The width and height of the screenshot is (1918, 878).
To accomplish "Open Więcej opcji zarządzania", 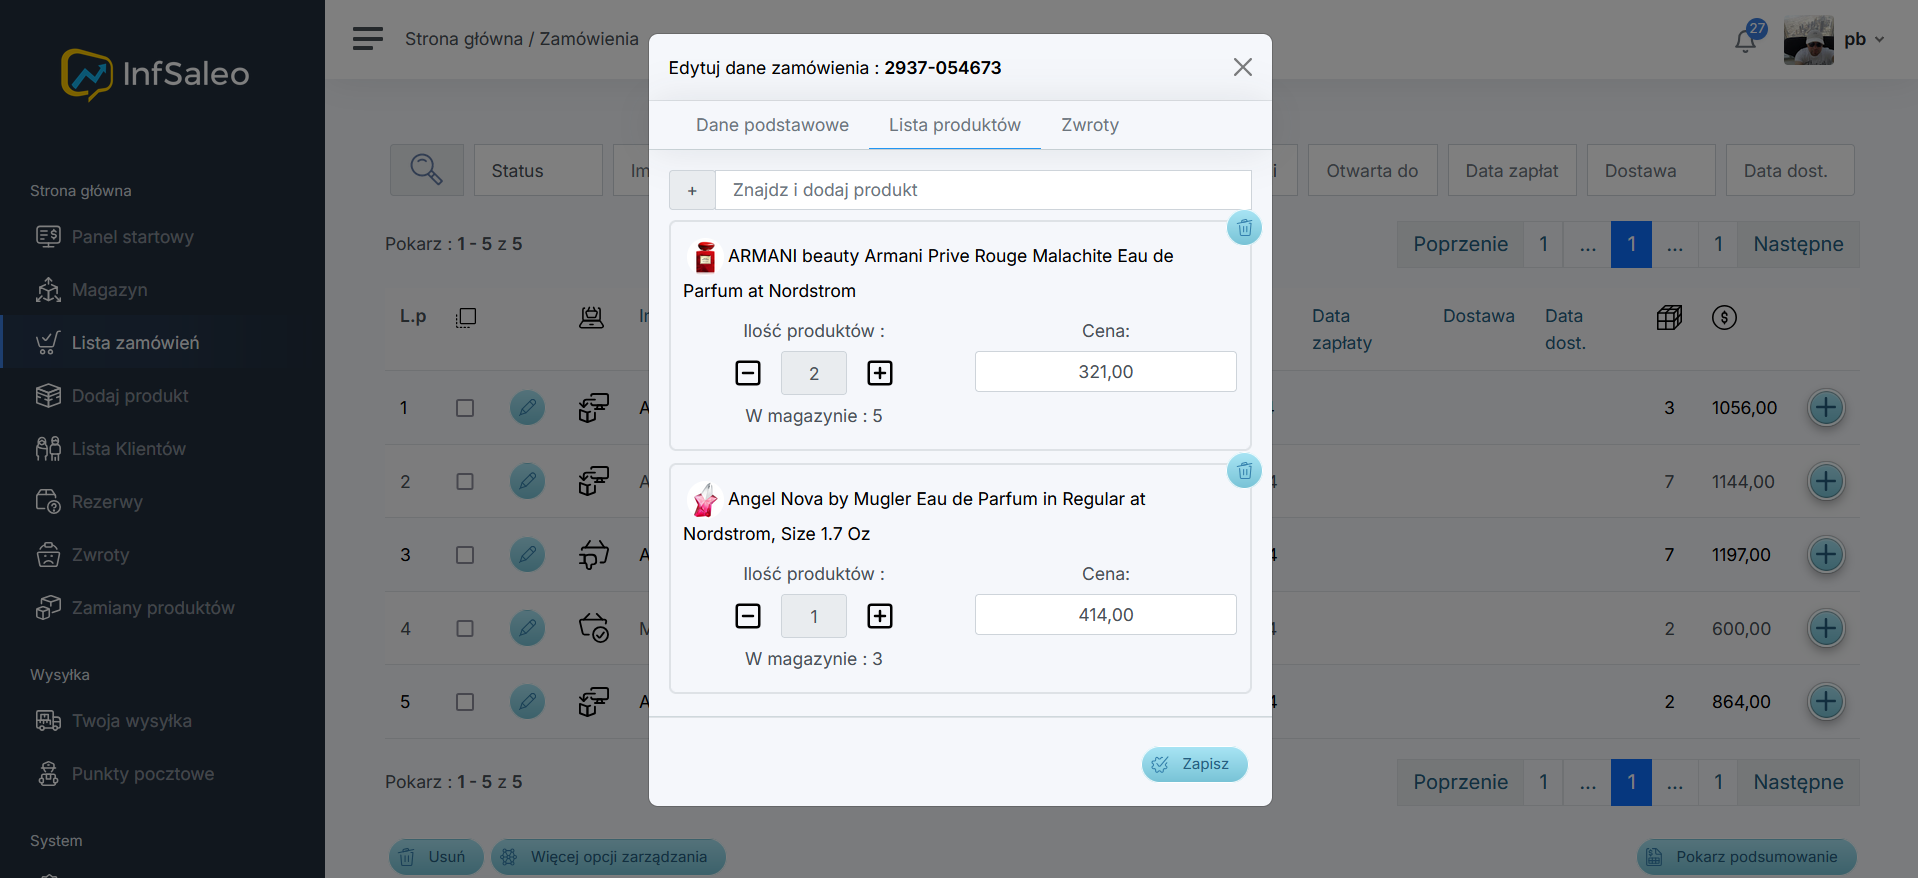I will coord(608,857).
